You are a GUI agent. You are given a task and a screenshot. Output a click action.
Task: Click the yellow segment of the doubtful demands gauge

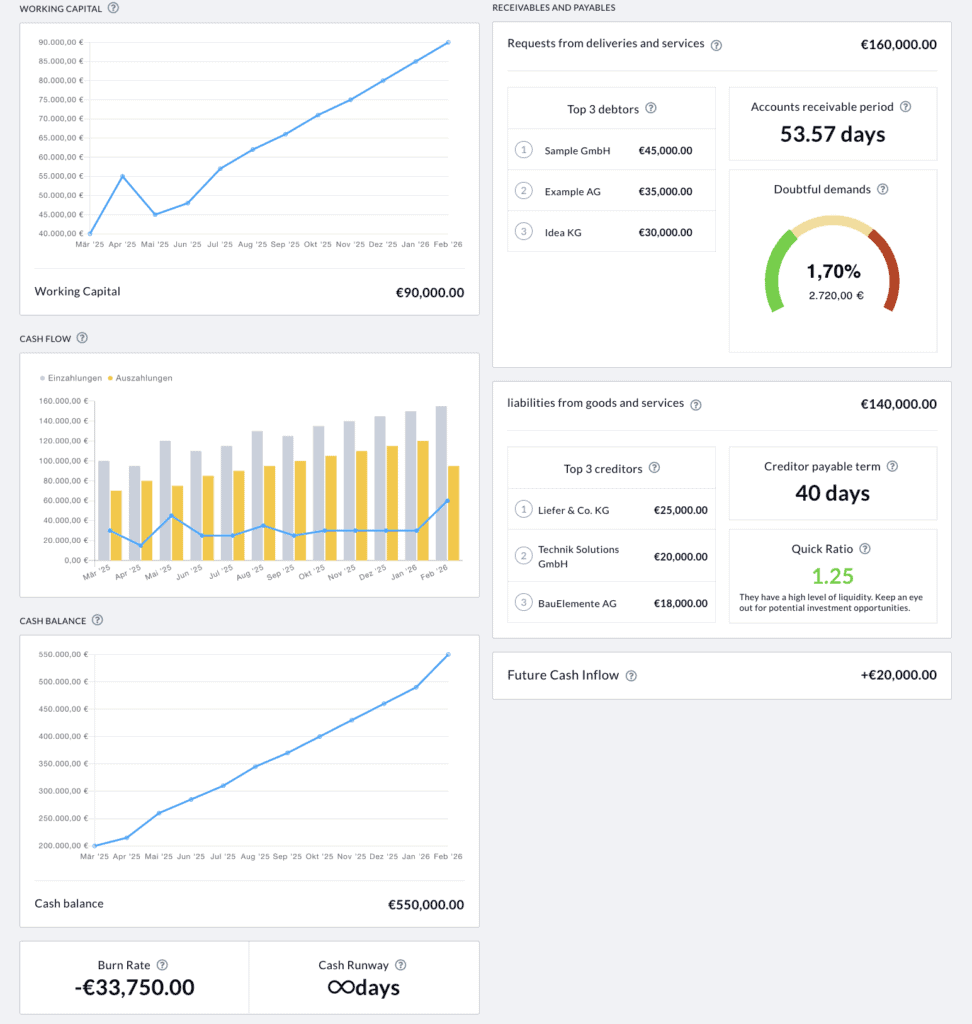(832, 222)
